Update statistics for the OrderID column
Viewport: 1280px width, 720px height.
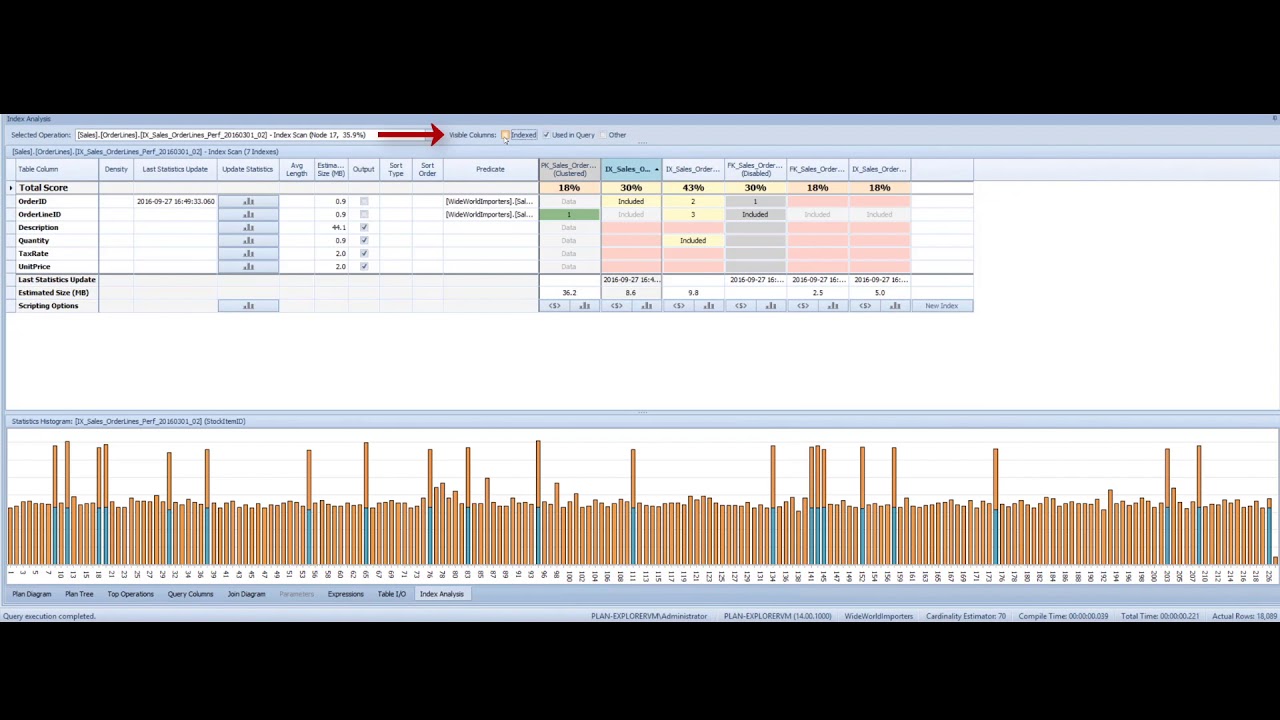point(248,202)
